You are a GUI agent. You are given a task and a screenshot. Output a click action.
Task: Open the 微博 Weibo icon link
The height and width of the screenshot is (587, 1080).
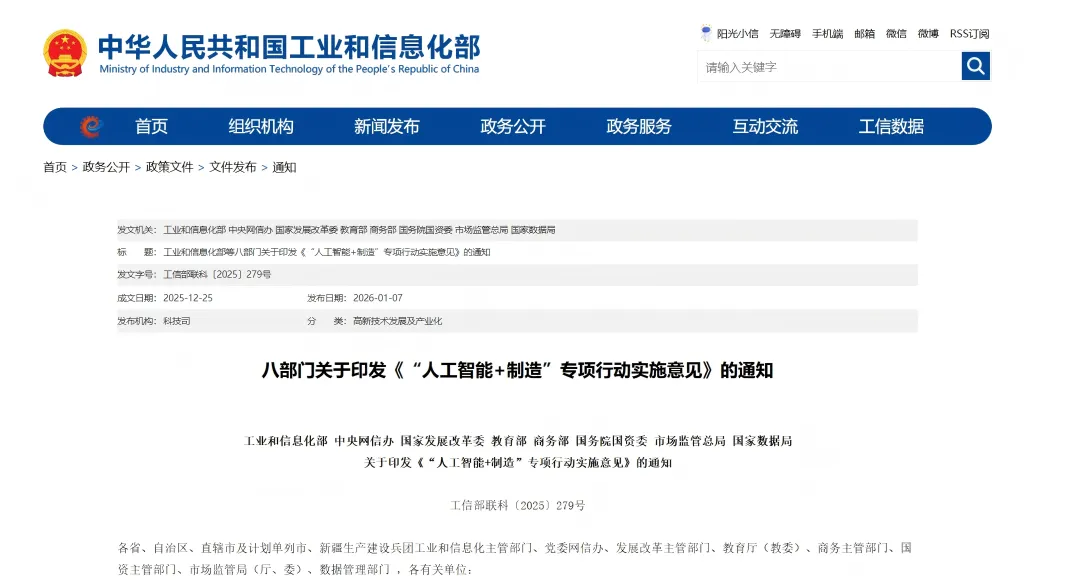[925, 32]
